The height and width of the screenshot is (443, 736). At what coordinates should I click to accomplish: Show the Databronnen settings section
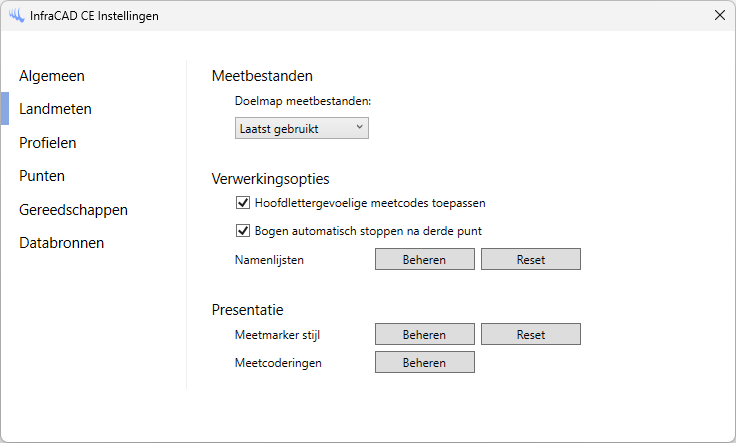tap(62, 243)
